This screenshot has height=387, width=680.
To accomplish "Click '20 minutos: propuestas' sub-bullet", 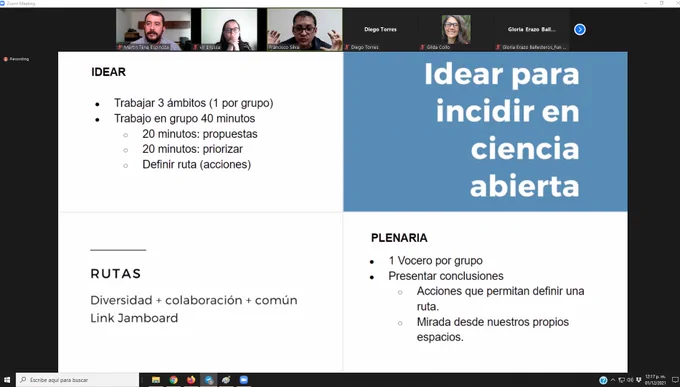I will click(200, 134).
